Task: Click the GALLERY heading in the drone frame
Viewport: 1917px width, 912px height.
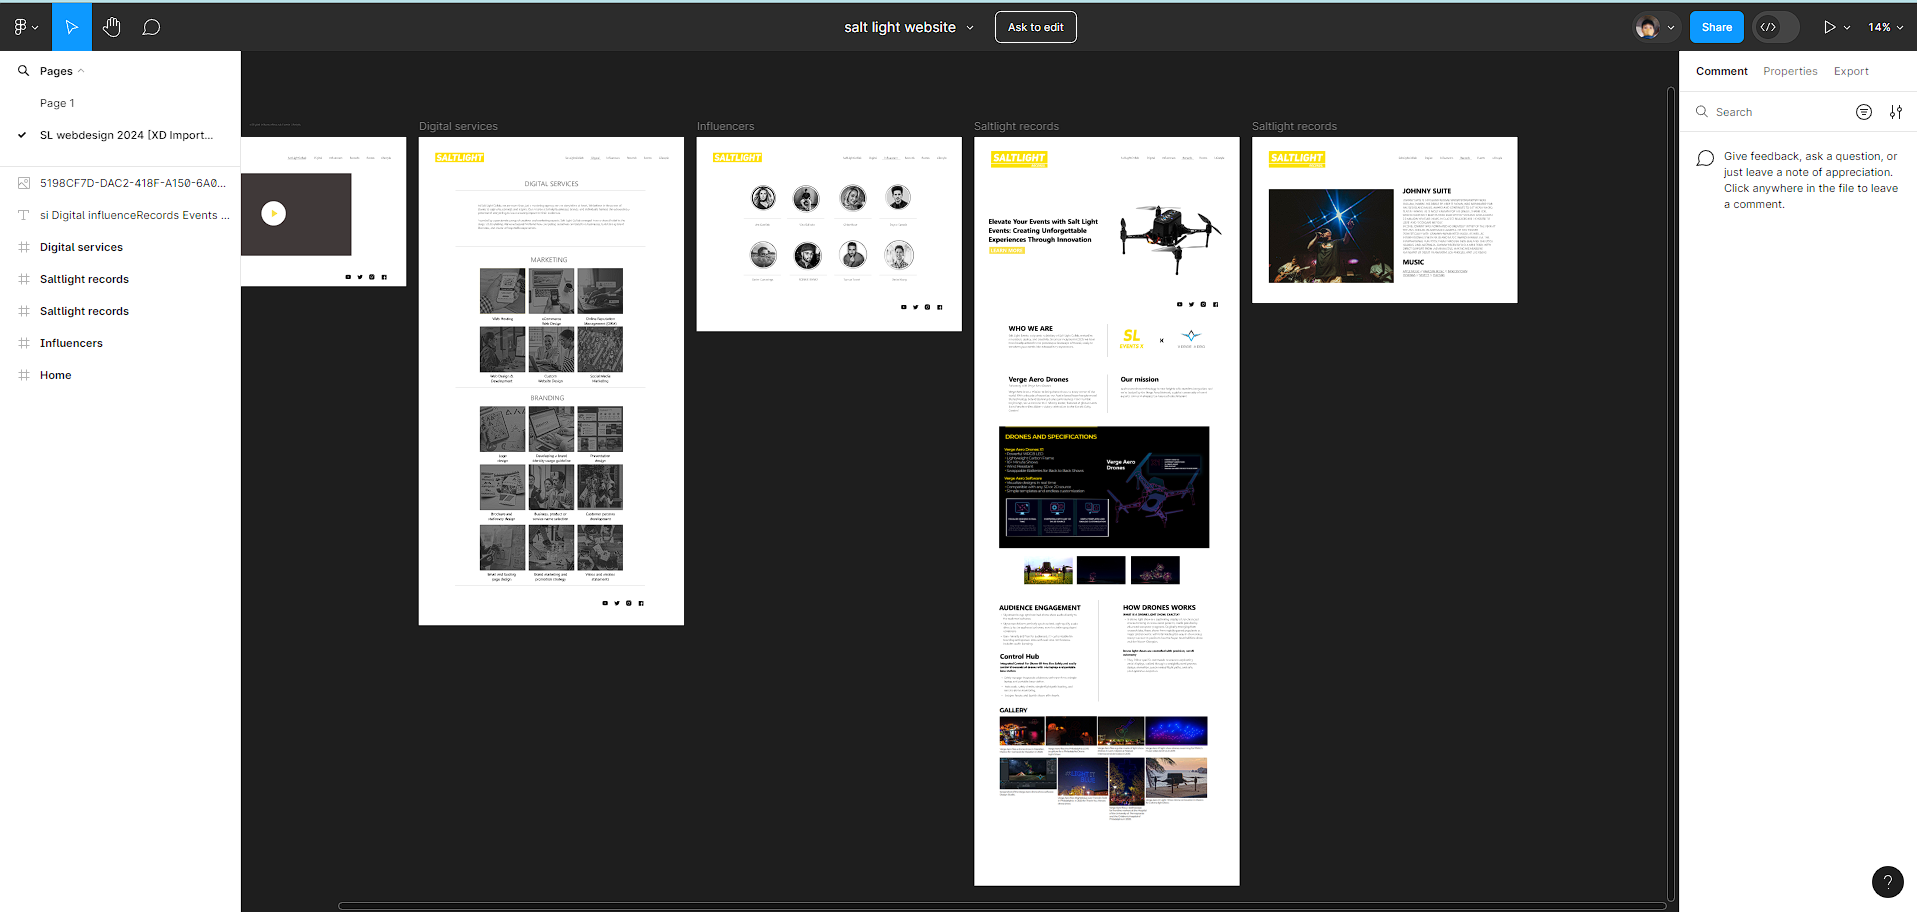Action: 1013,710
